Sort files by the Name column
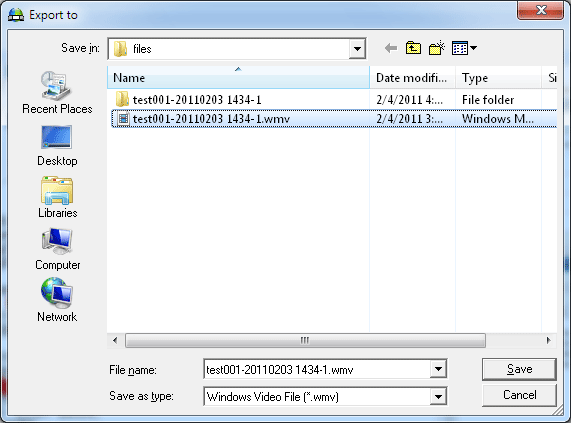The height and width of the screenshot is (423, 571). (239, 78)
